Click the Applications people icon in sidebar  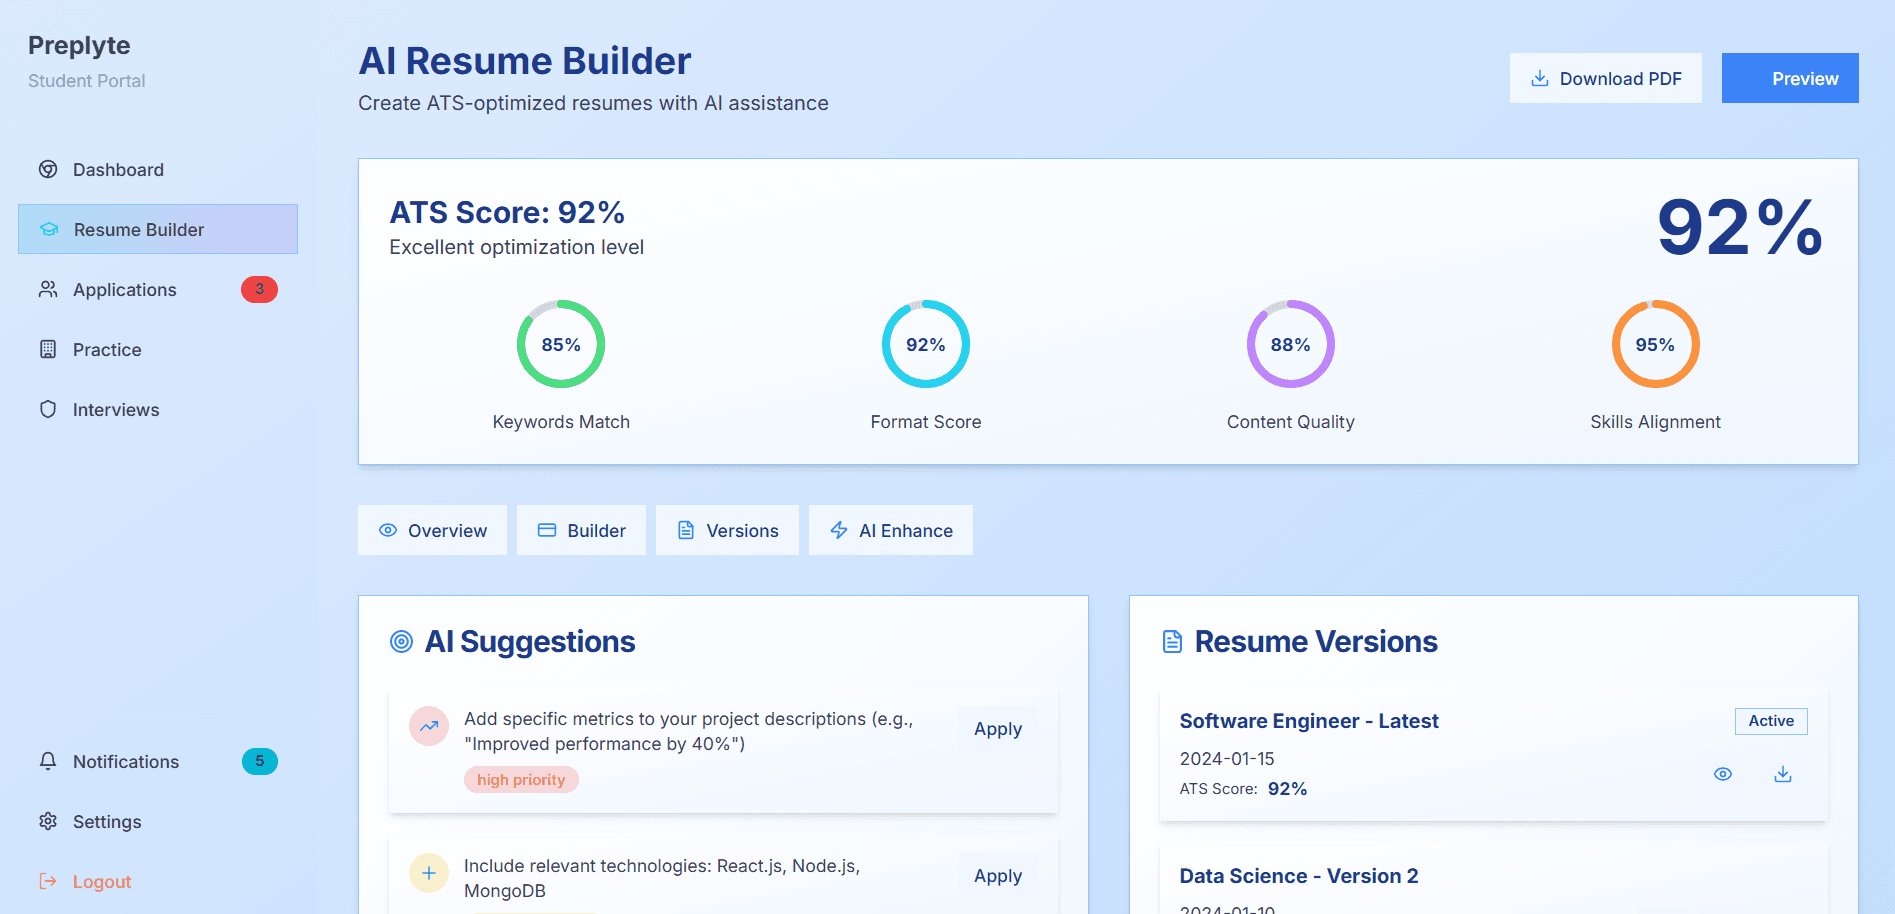48,289
